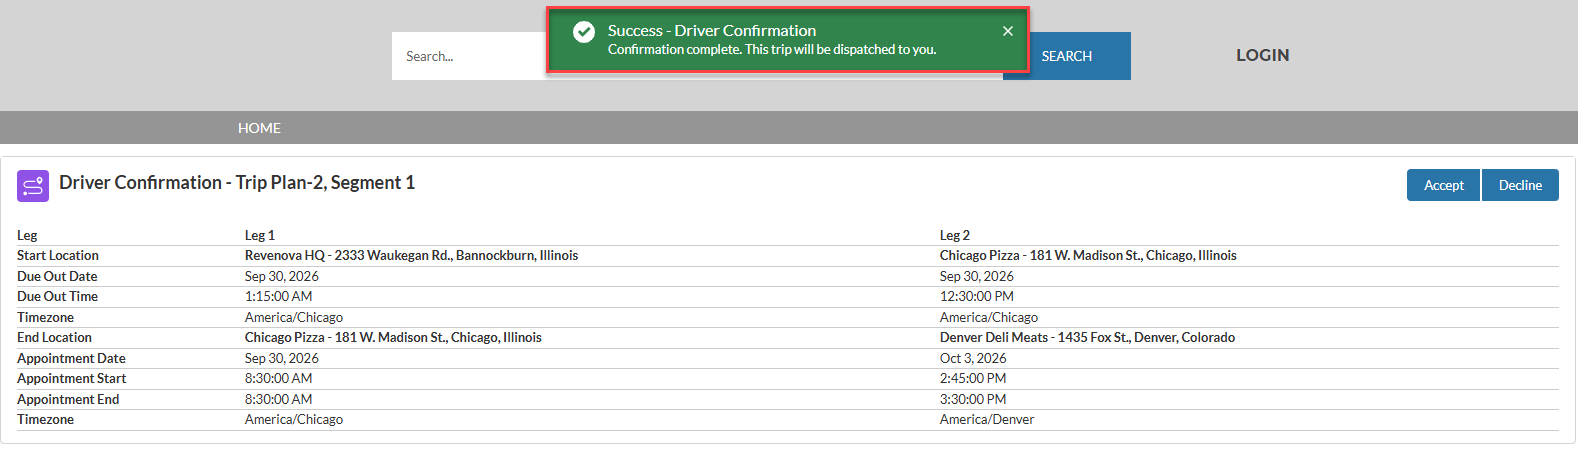Image resolution: width=1578 pixels, height=458 pixels.
Task: Click the Start Location row label
Action: click(58, 256)
